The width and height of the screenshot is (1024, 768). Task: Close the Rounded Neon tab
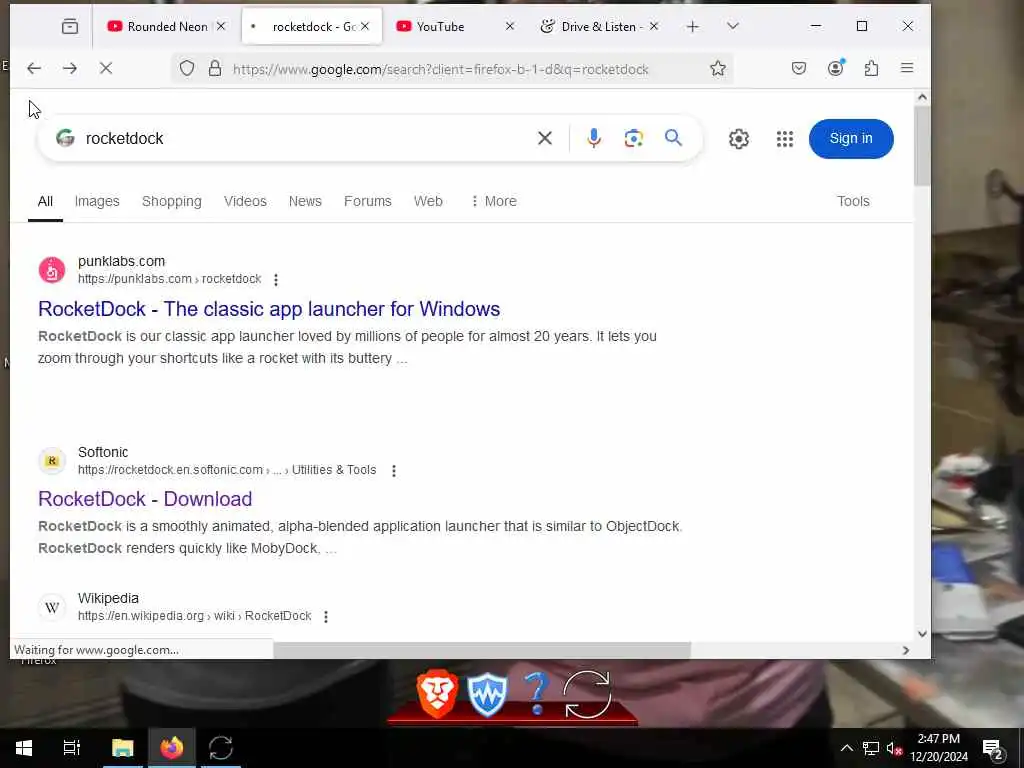pos(221,26)
